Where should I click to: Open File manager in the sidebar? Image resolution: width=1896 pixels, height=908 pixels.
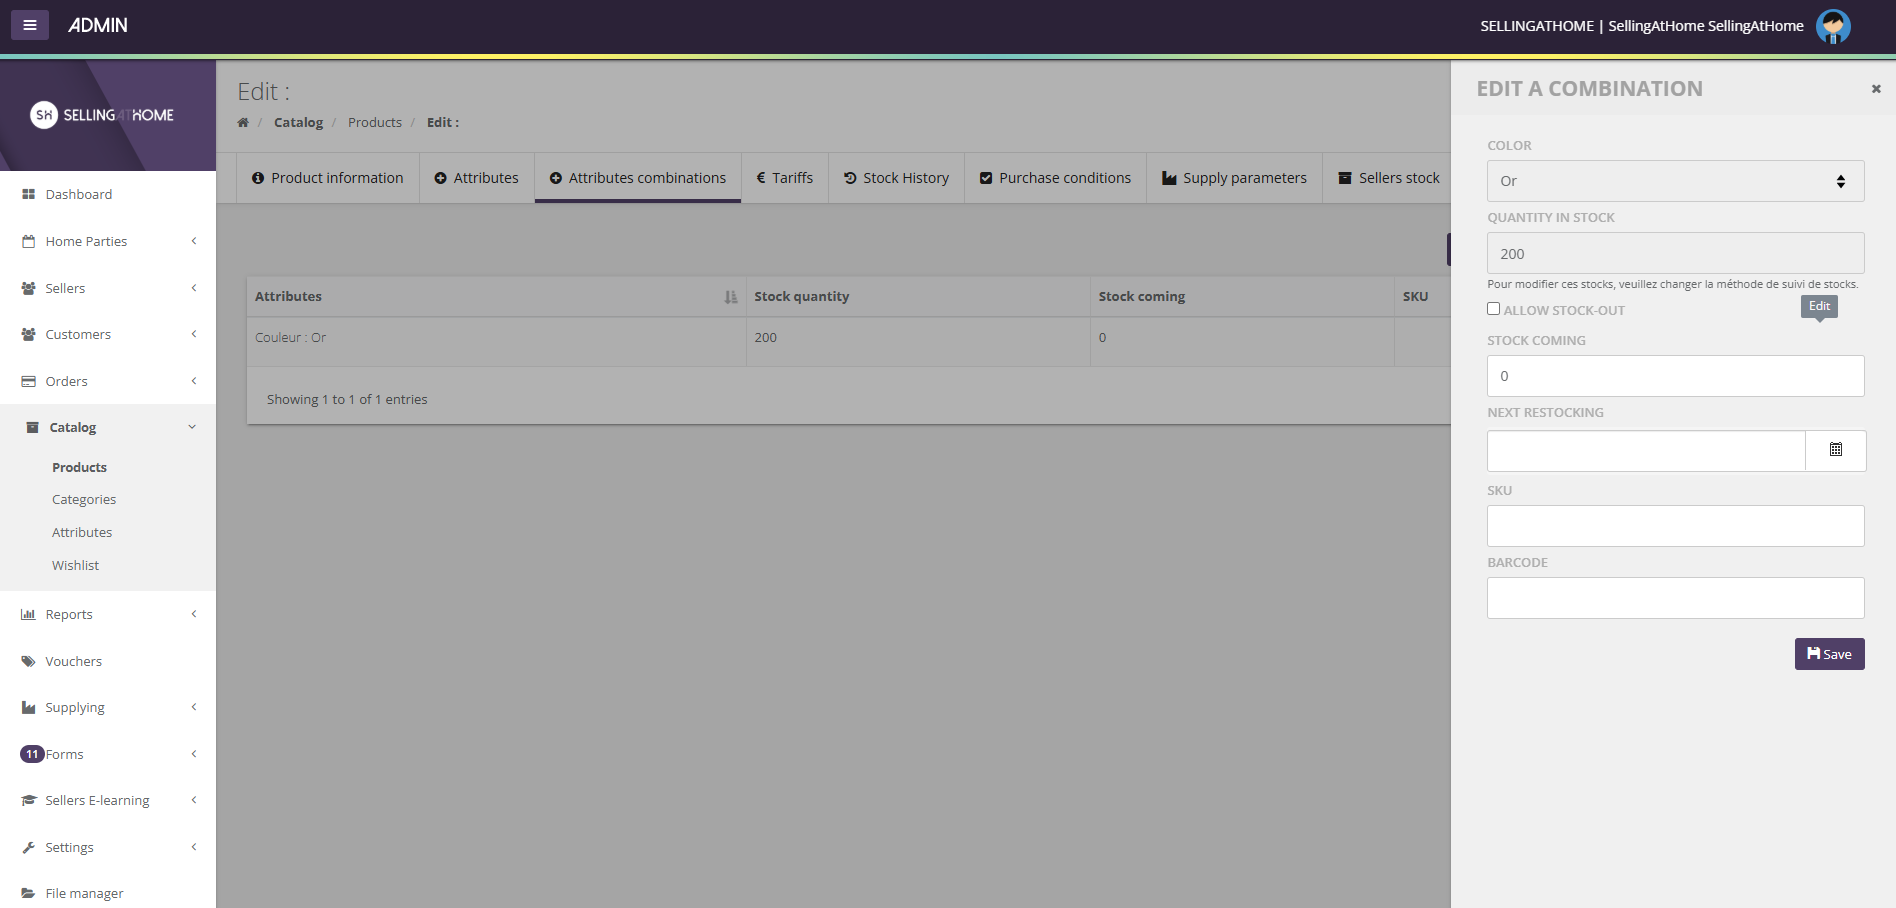pos(84,893)
